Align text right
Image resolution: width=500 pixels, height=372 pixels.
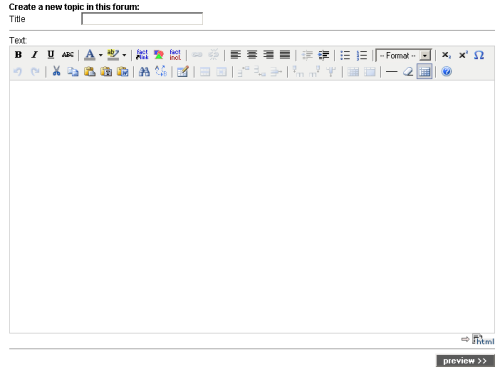pyautogui.click(x=268, y=55)
